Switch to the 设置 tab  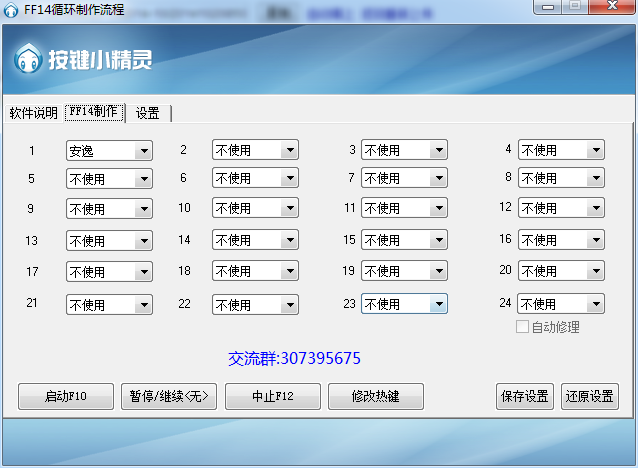tap(148, 113)
